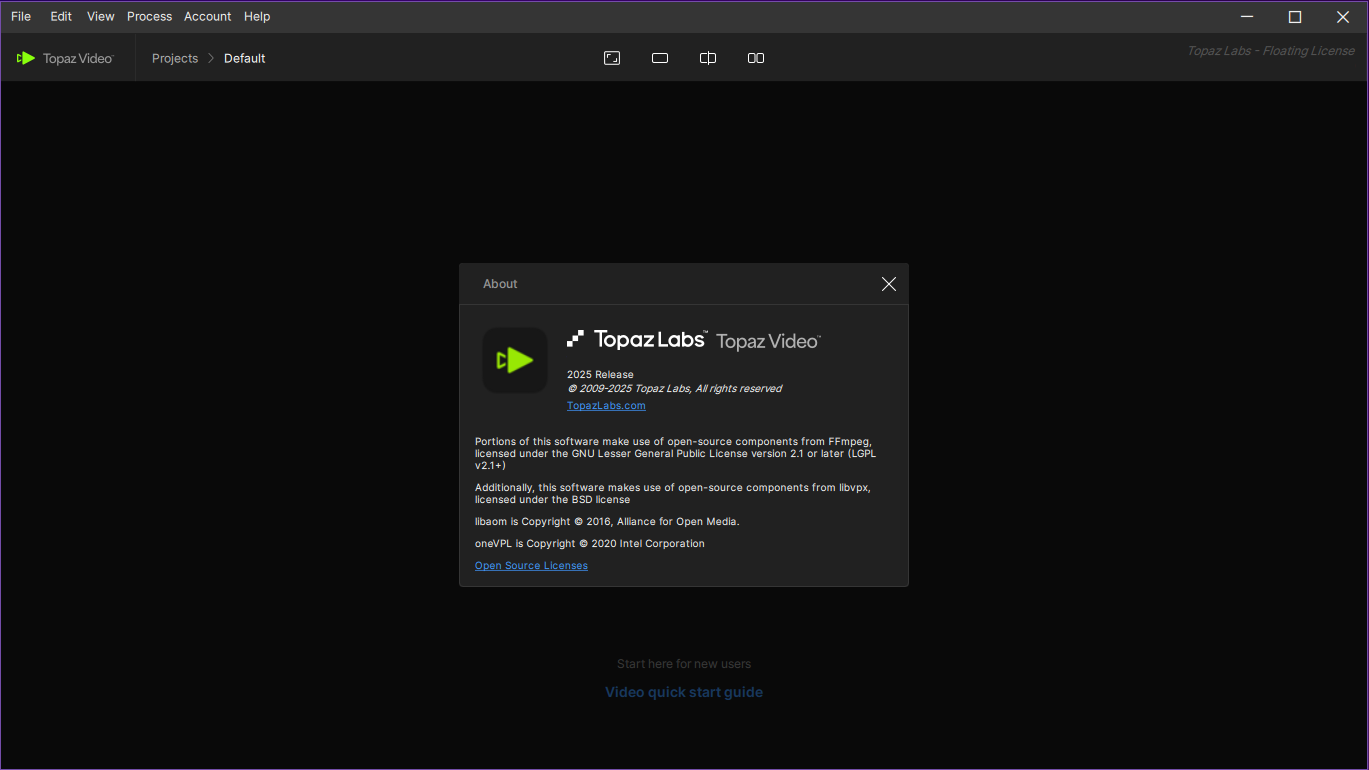Open the Help menu
The width and height of the screenshot is (1369, 770).
[257, 16]
